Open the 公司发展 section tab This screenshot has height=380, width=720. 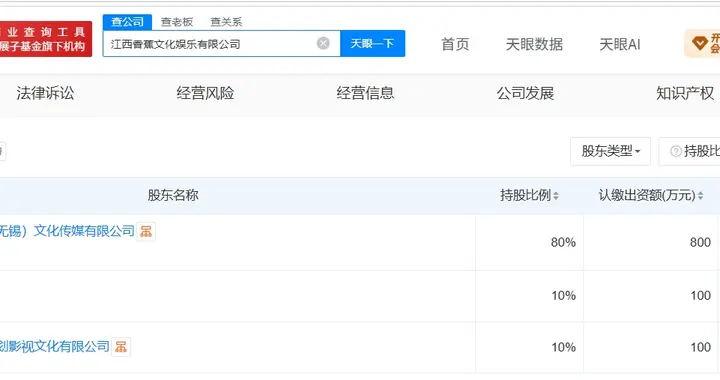525,93
